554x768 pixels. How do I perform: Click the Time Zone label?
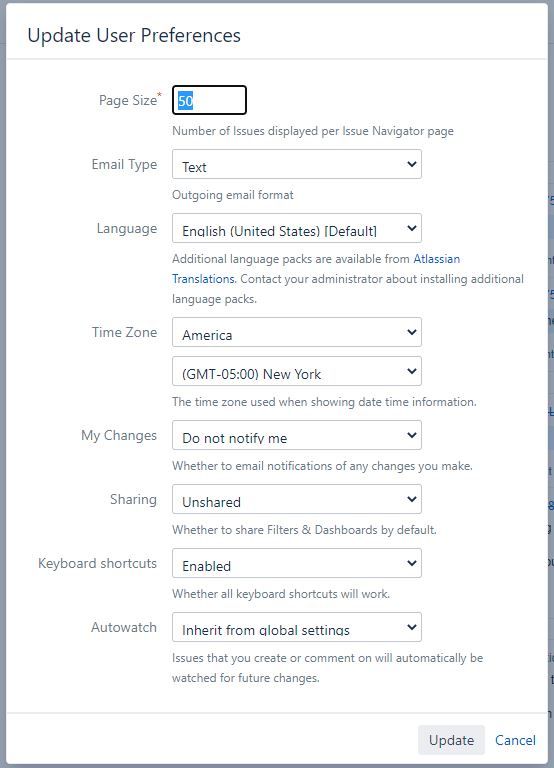(x=124, y=332)
